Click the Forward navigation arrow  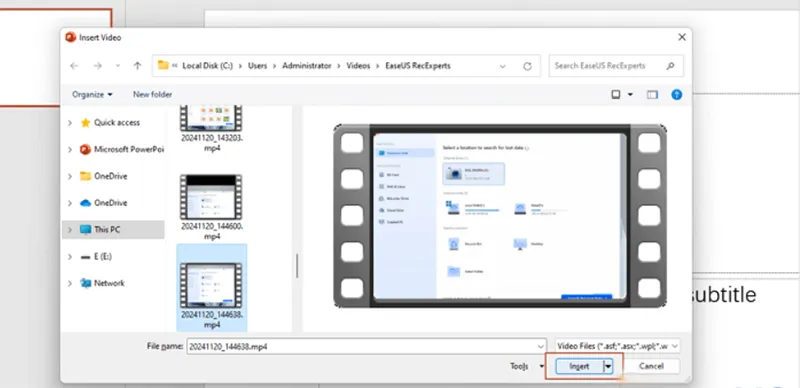97,66
